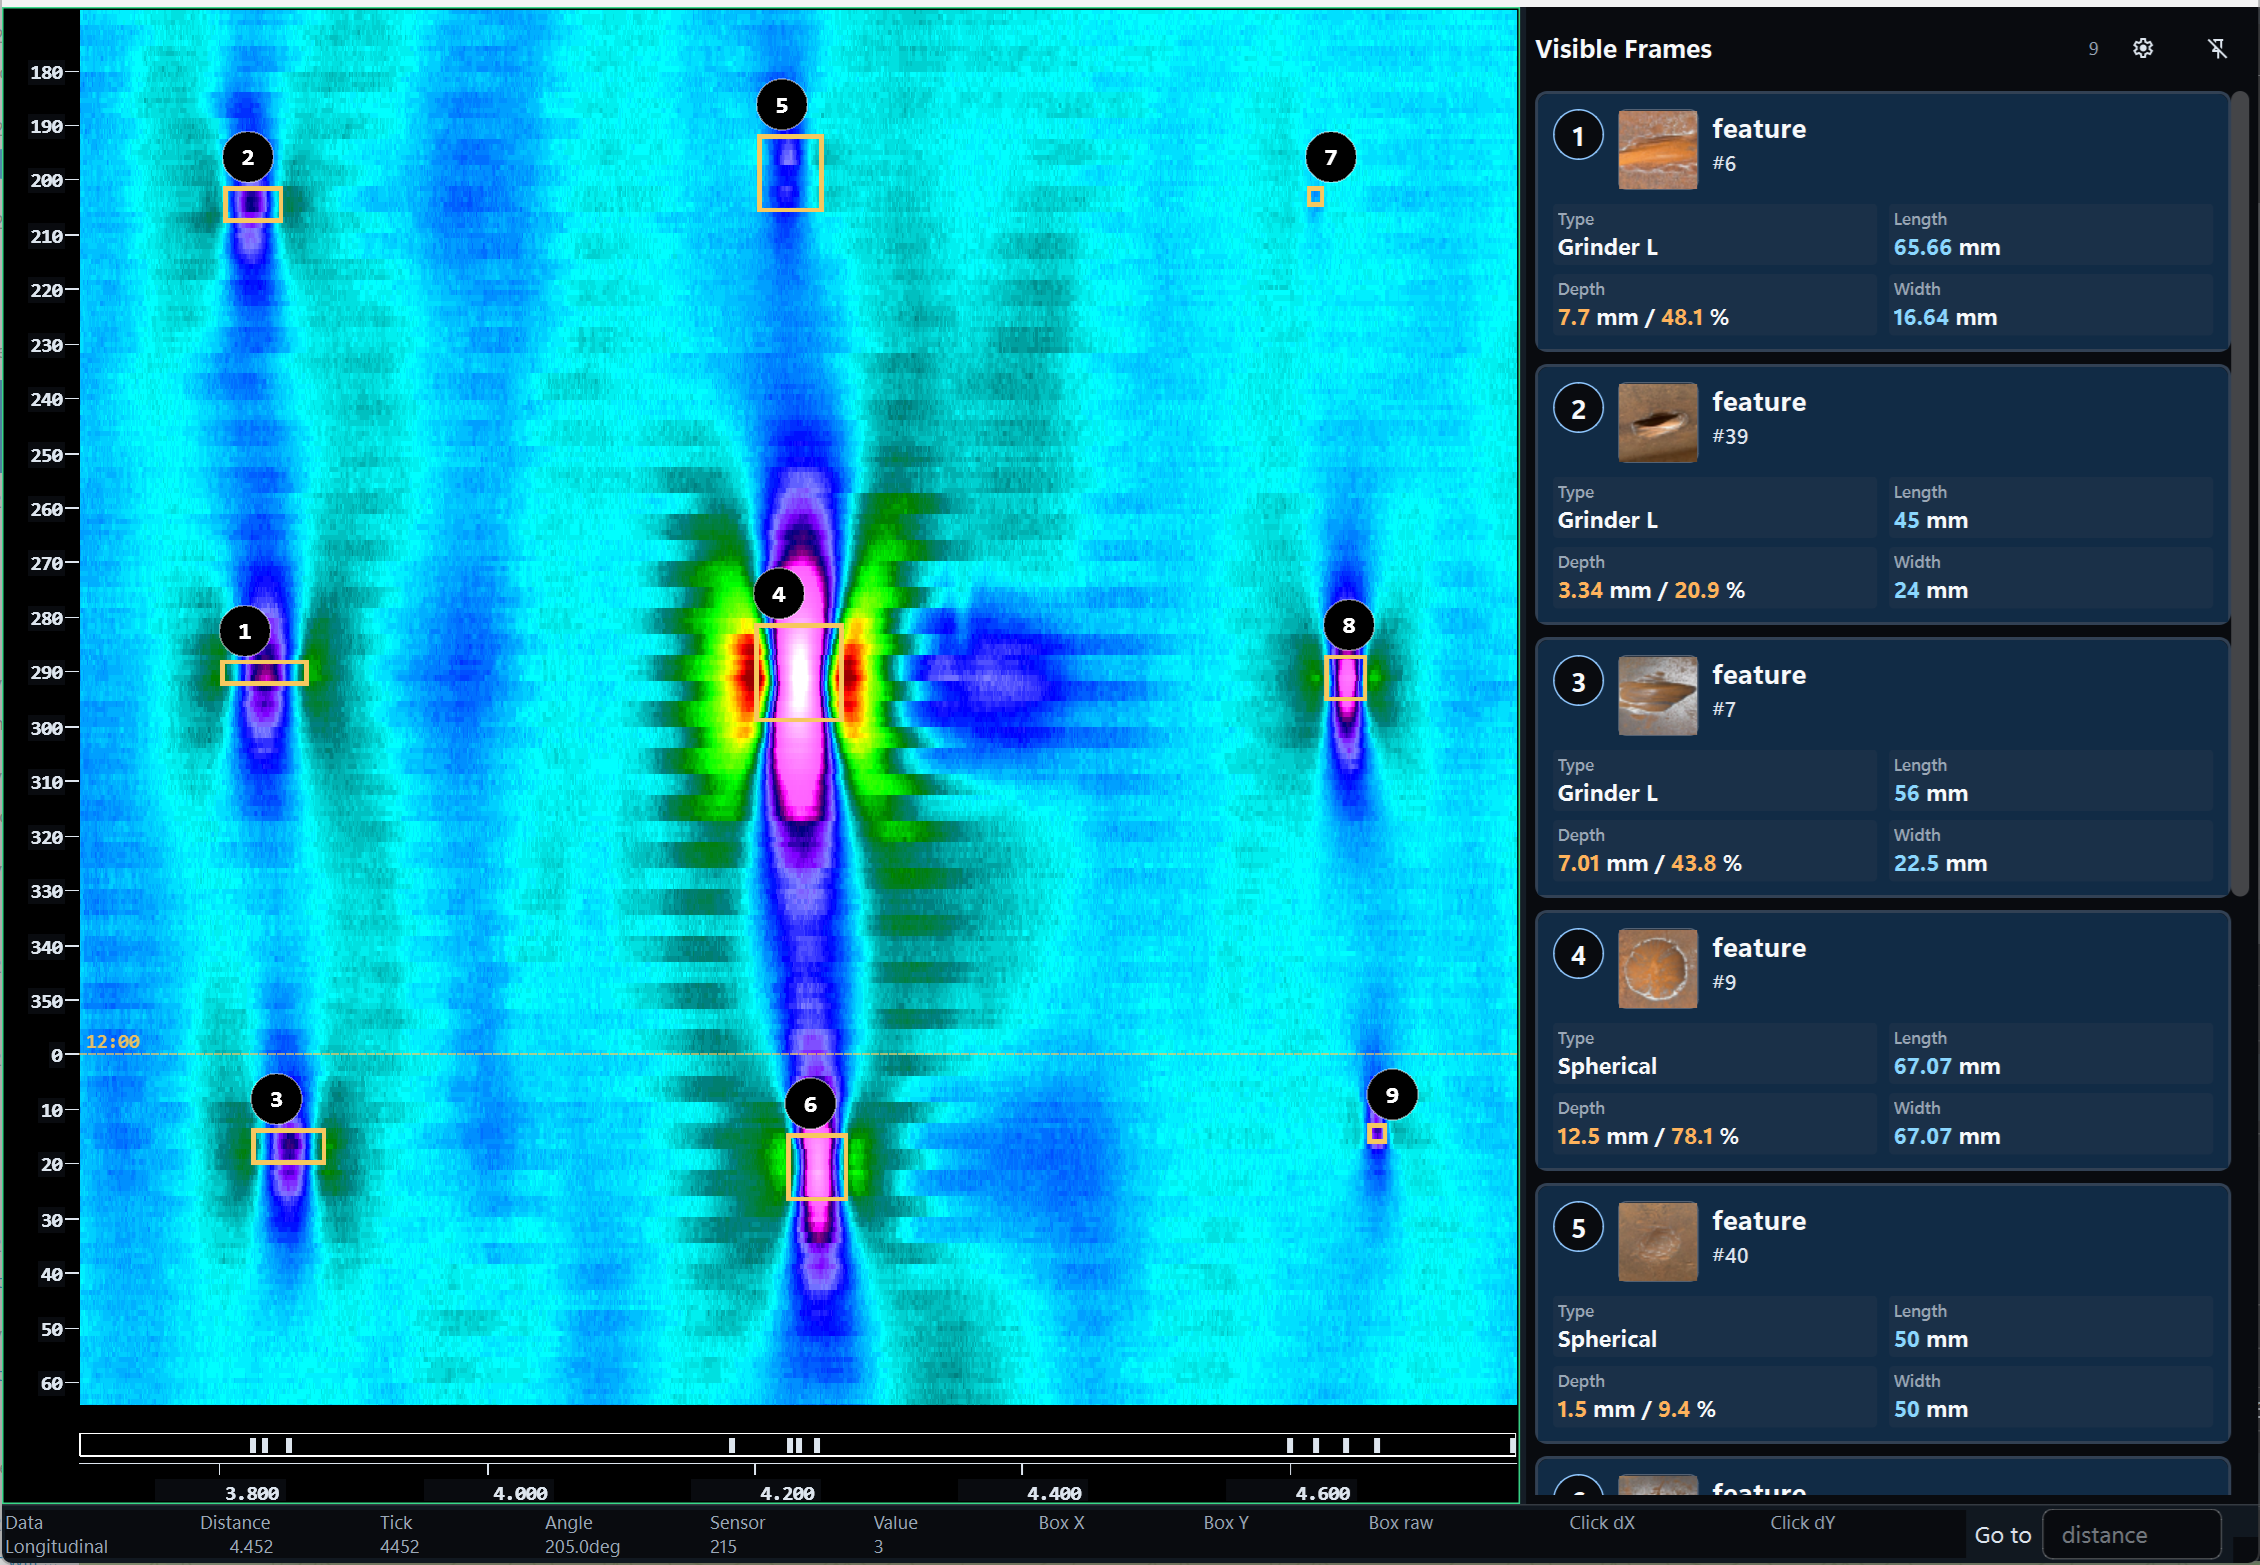Click the 12:00 reference line label

coord(113,1041)
